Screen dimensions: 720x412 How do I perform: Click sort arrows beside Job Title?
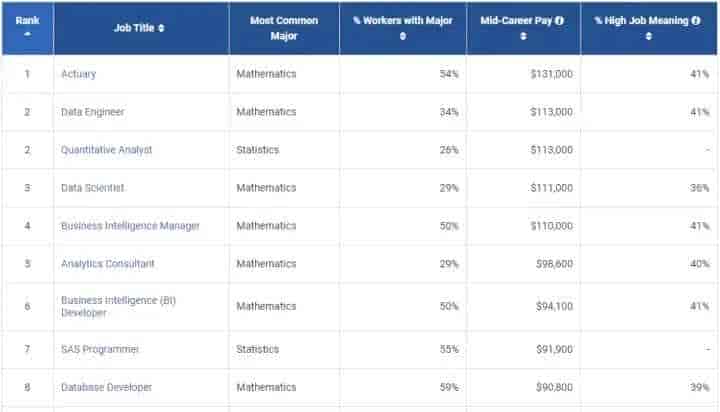pyautogui.click(x=161, y=28)
